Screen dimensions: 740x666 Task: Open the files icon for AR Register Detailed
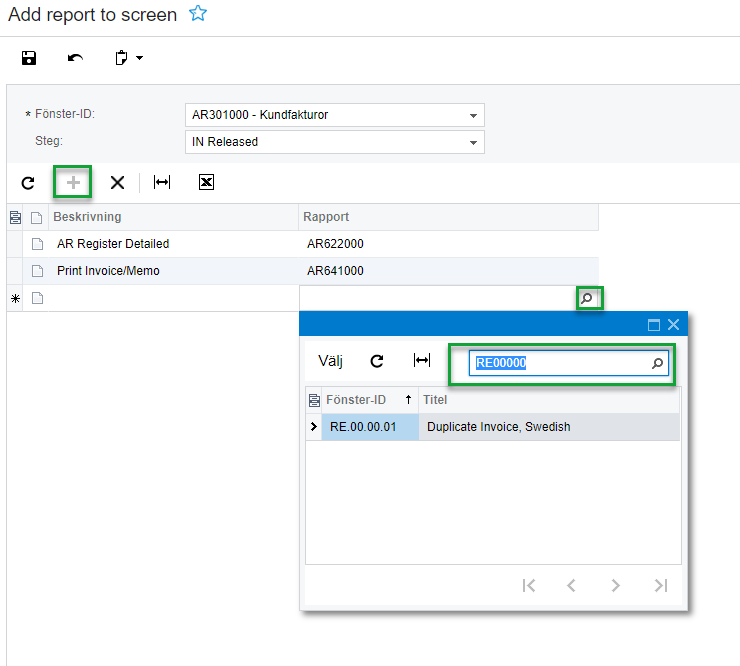(37, 244)
